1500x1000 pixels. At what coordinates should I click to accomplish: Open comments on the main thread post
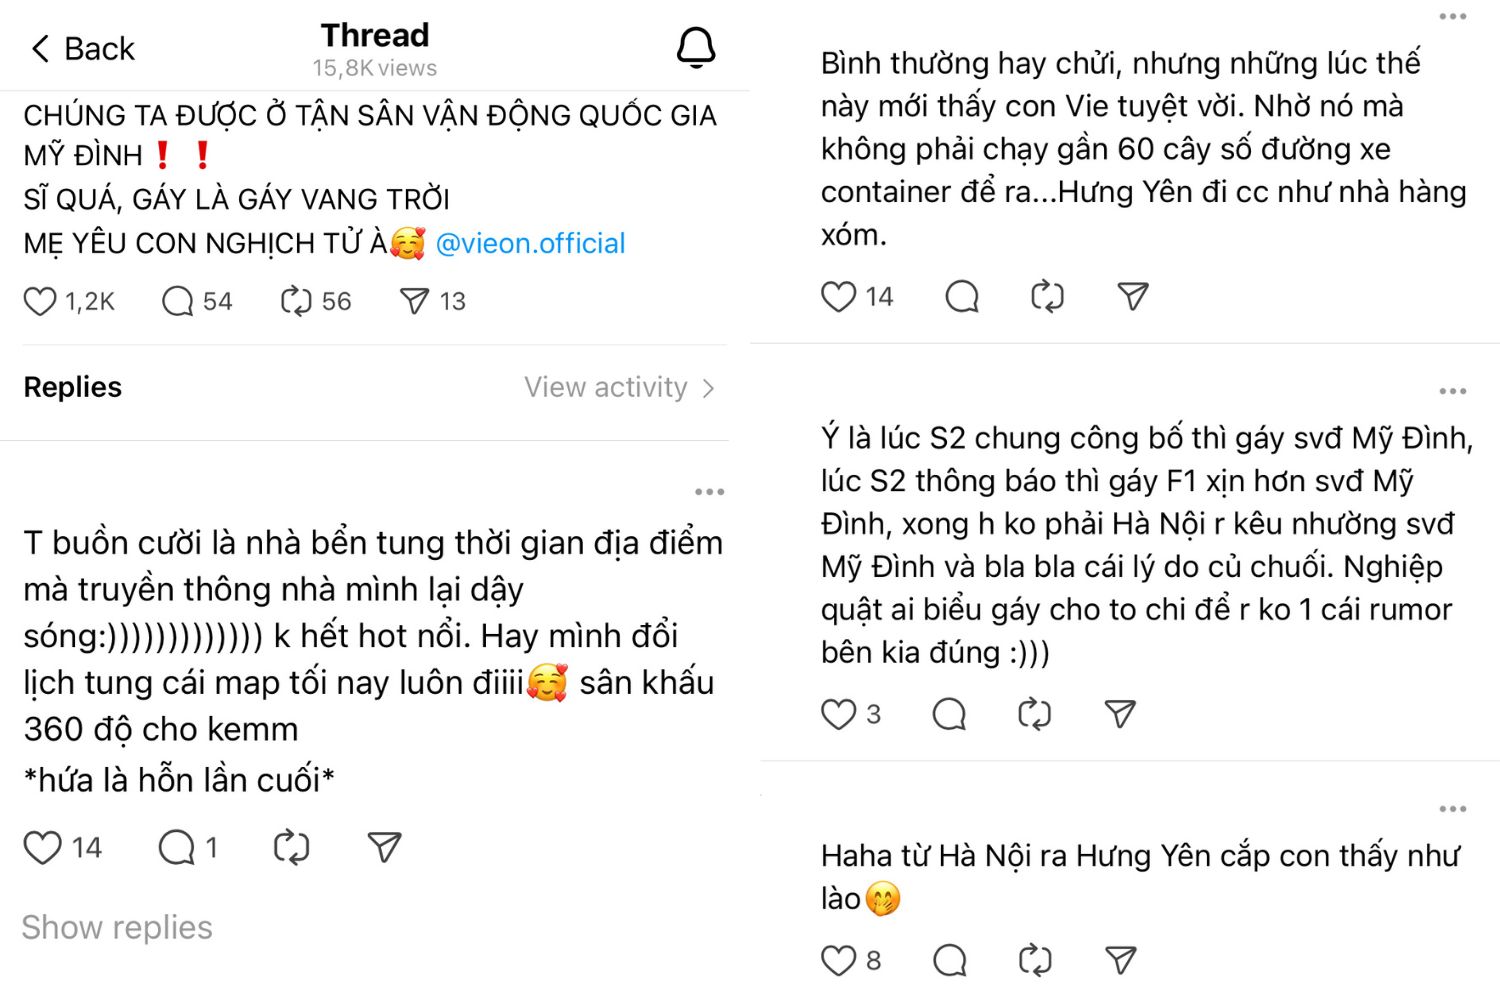pyautogui.click(x=177, y=300)
